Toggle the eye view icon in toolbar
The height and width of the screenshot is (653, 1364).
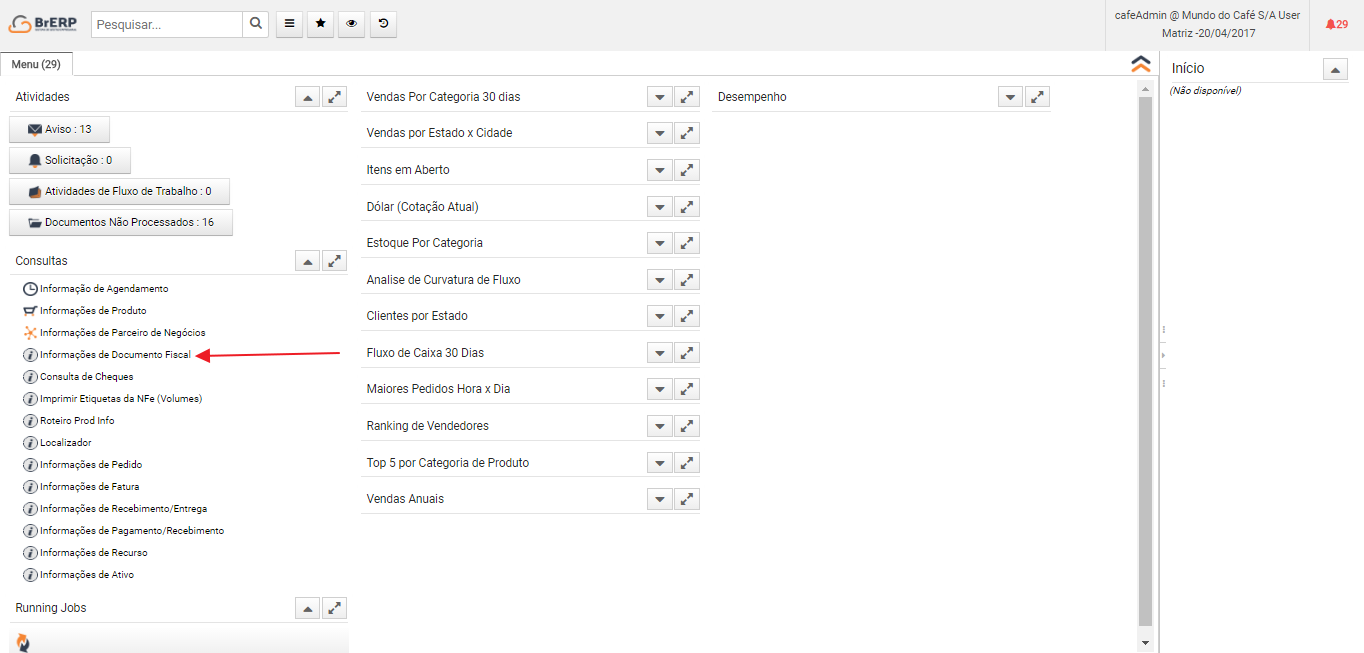pos(351,25)
